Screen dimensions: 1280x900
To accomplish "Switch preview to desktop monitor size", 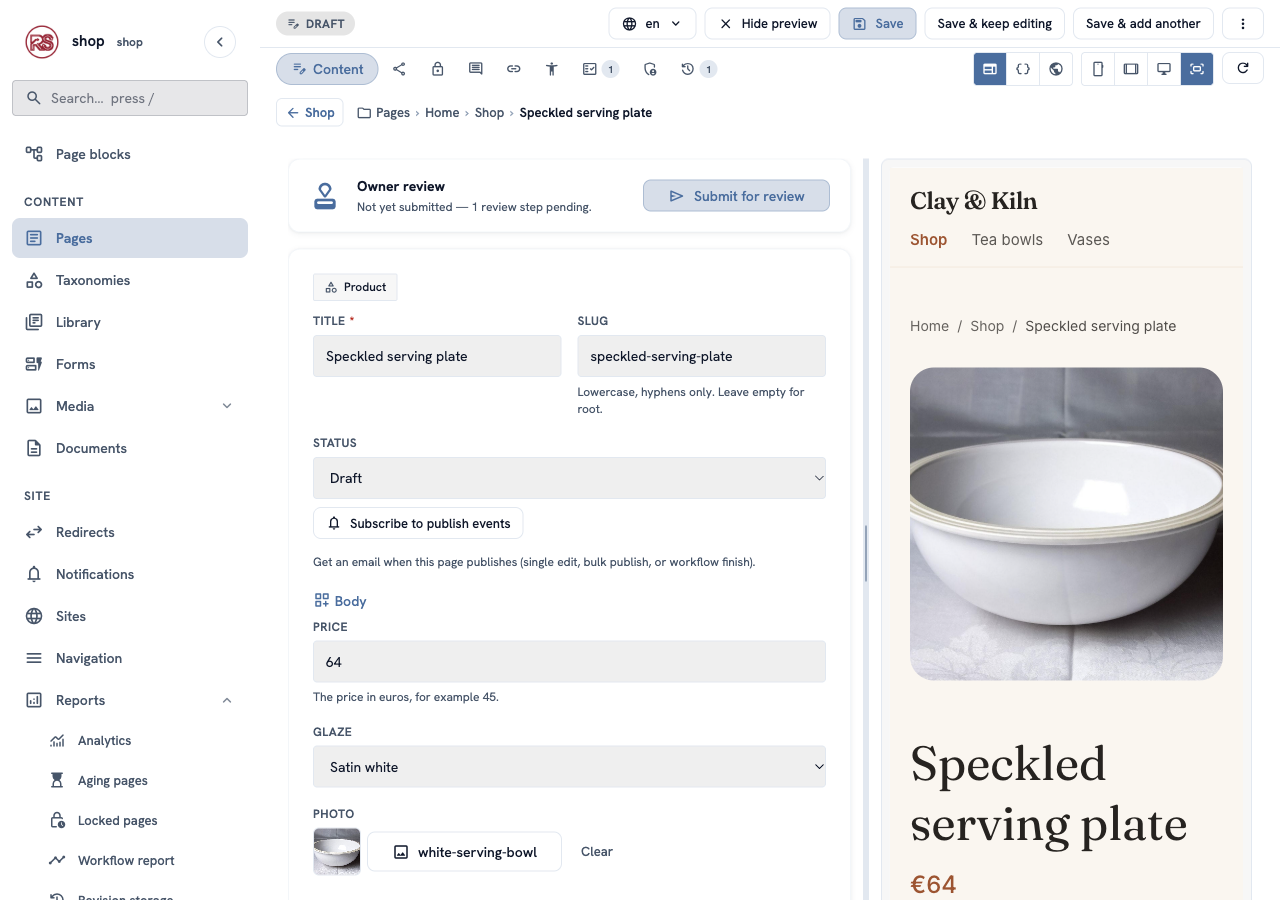I will tap(1164, 69).
